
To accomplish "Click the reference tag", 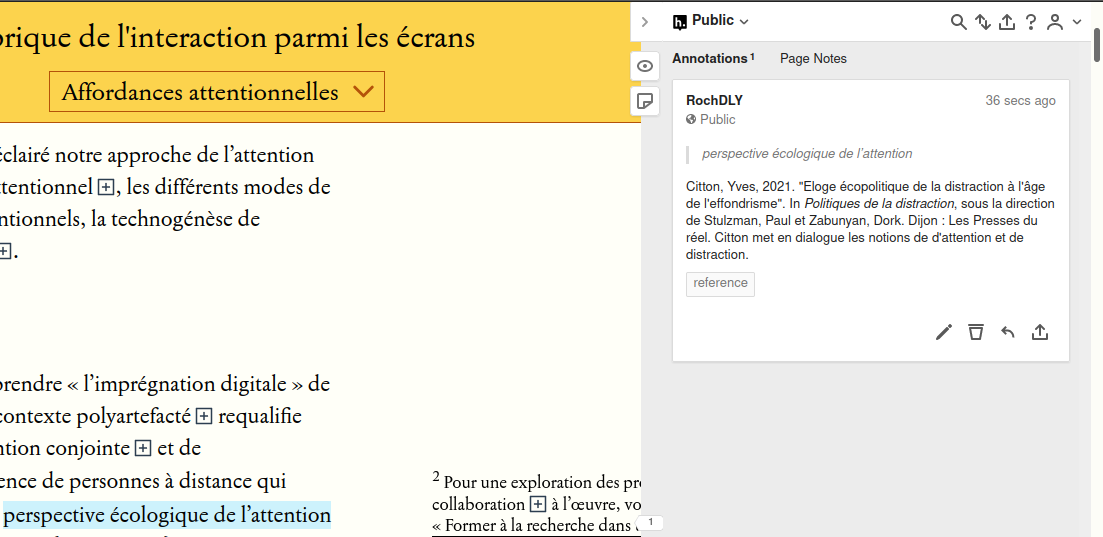I will (720, 283).
